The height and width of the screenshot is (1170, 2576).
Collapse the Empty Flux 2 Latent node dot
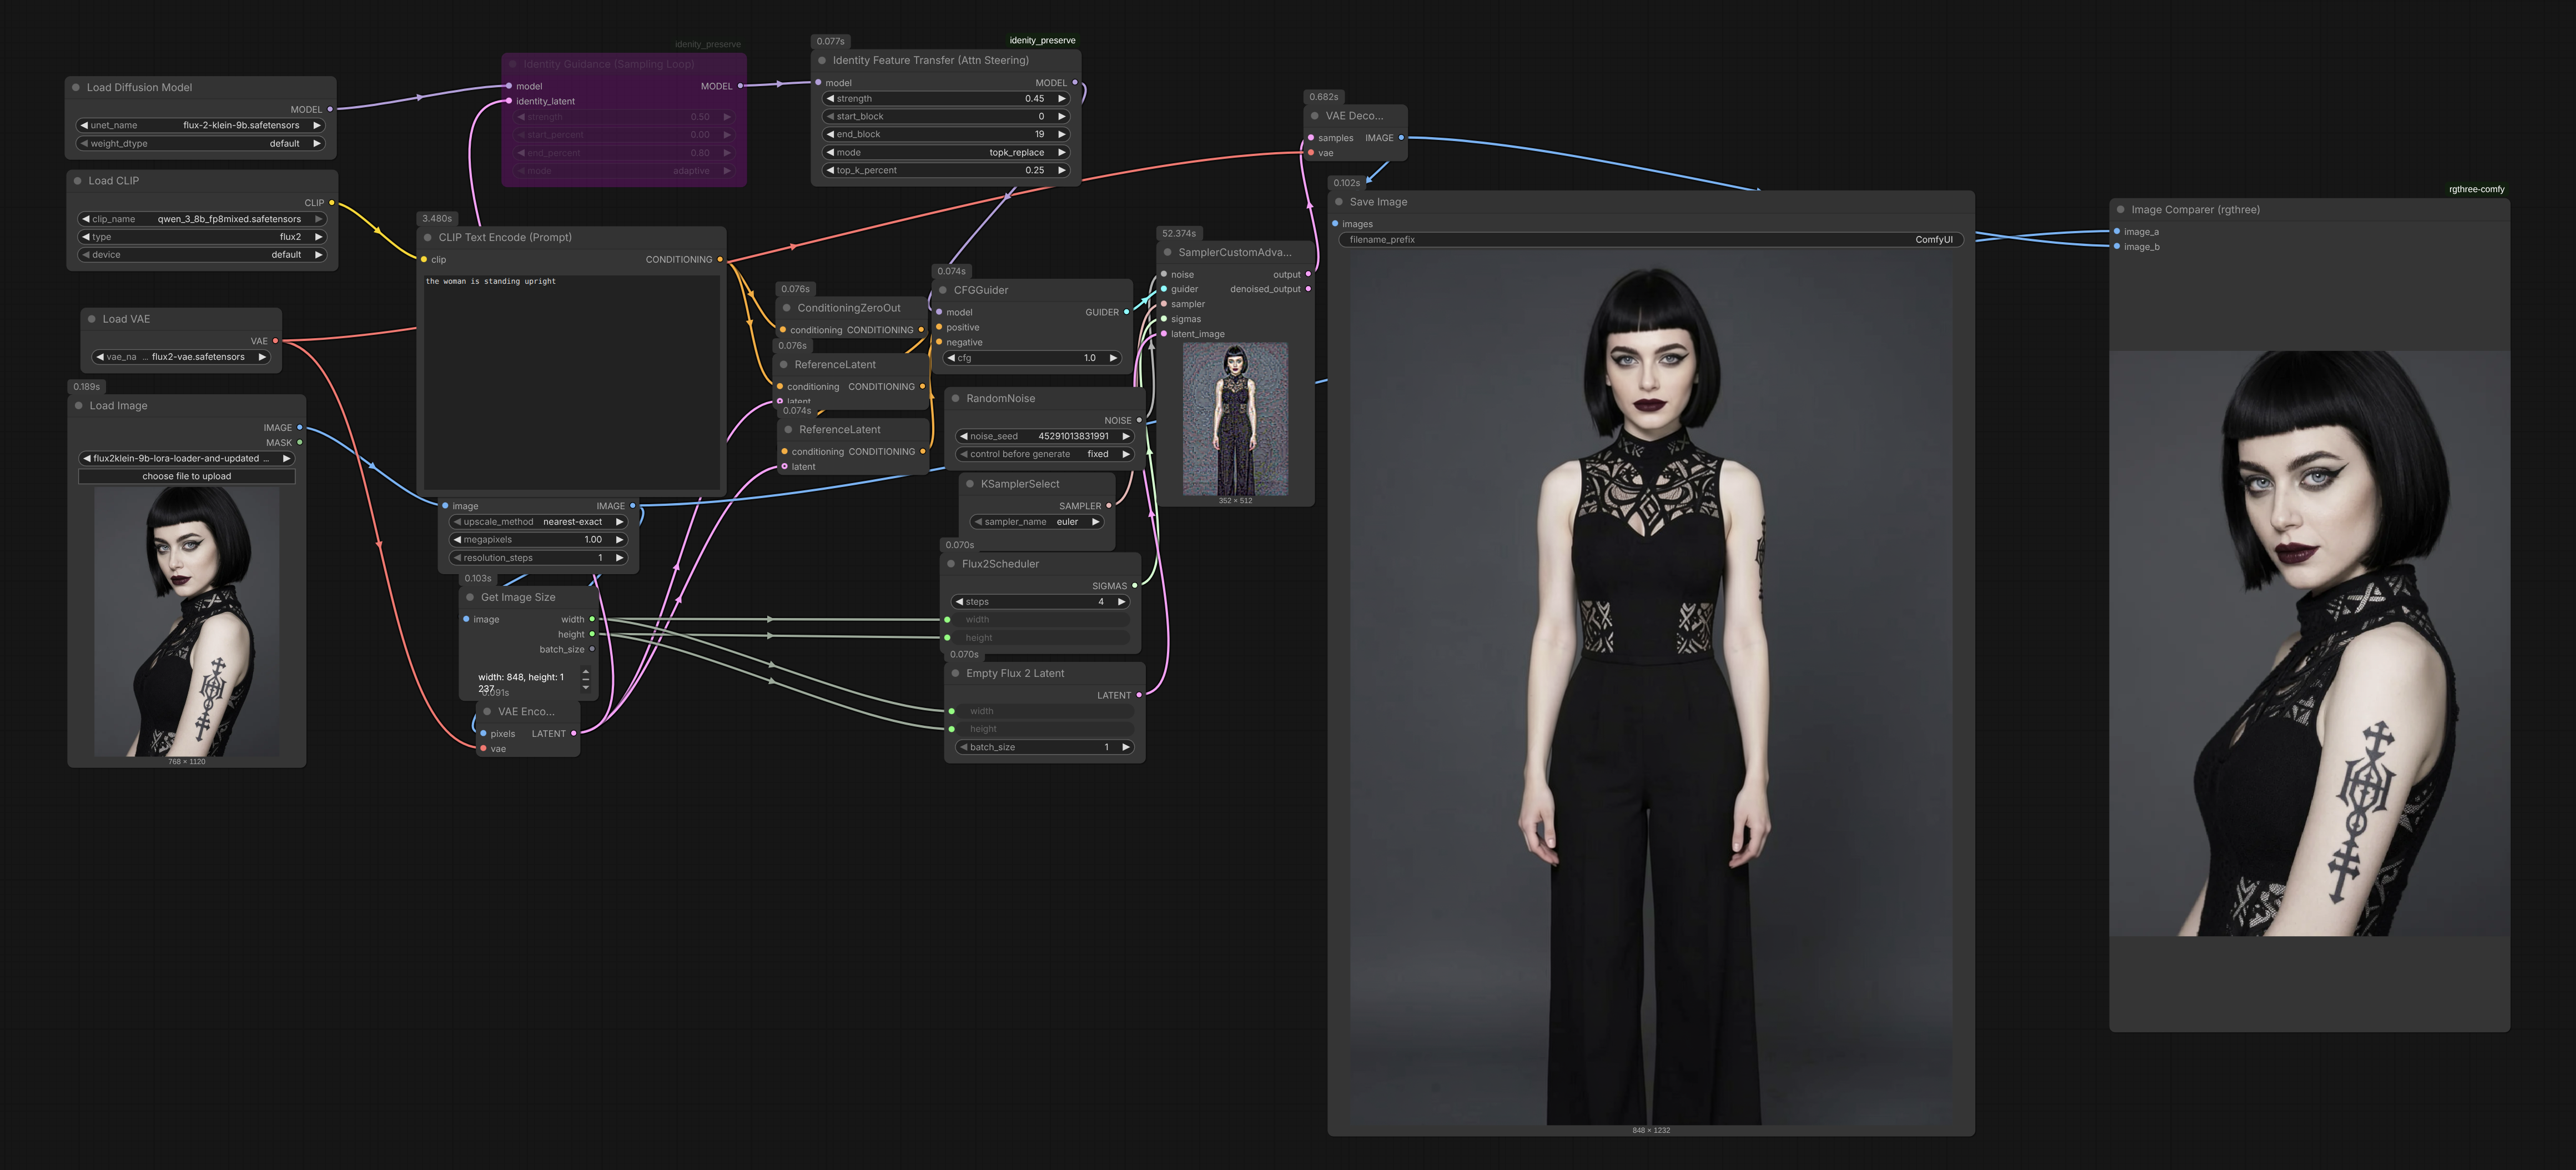tap(956, 674)
